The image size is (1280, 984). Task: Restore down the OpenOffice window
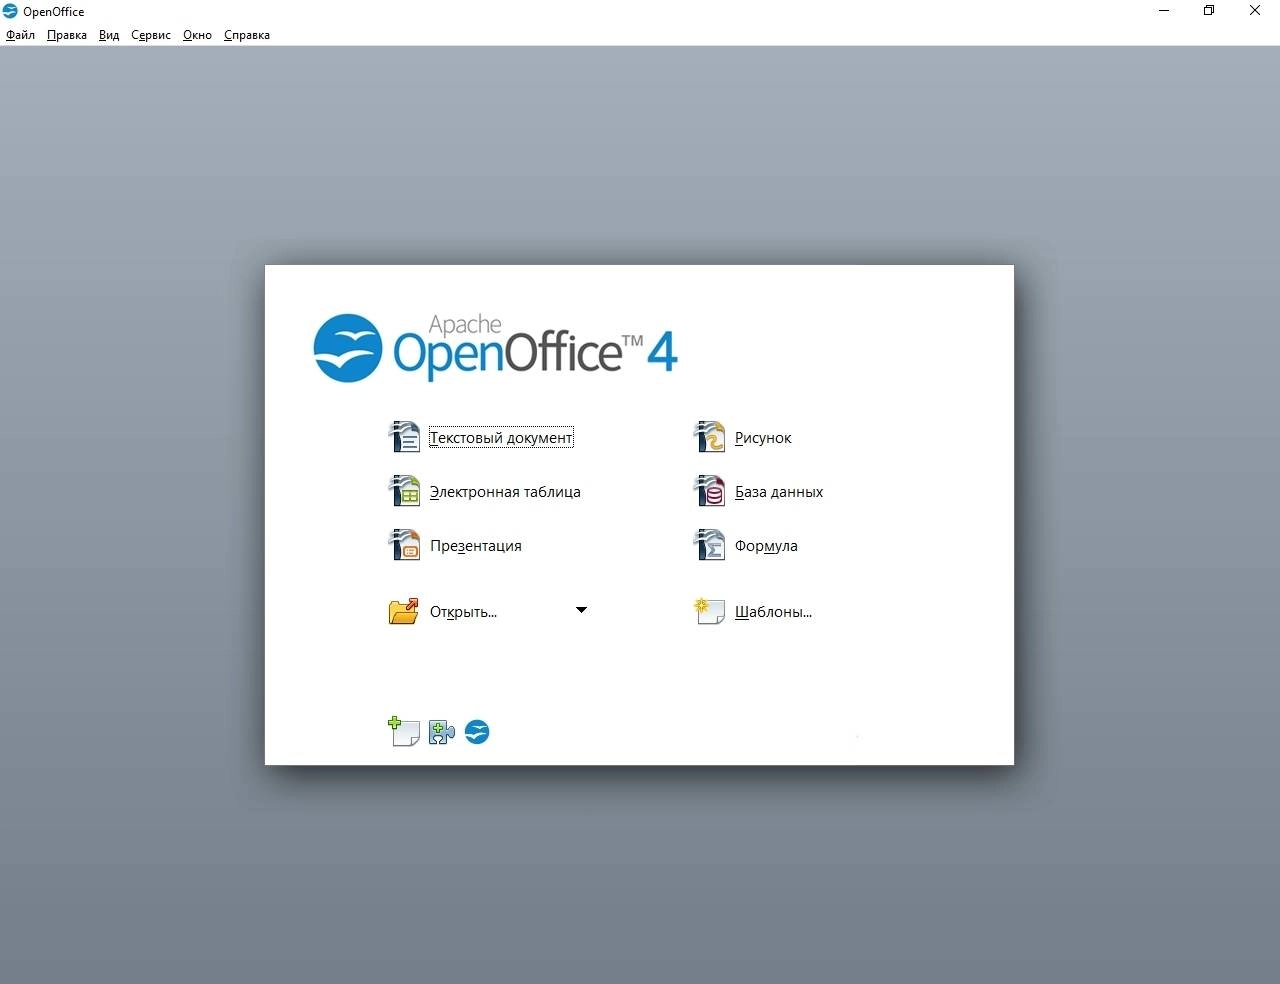(1209, 11)
